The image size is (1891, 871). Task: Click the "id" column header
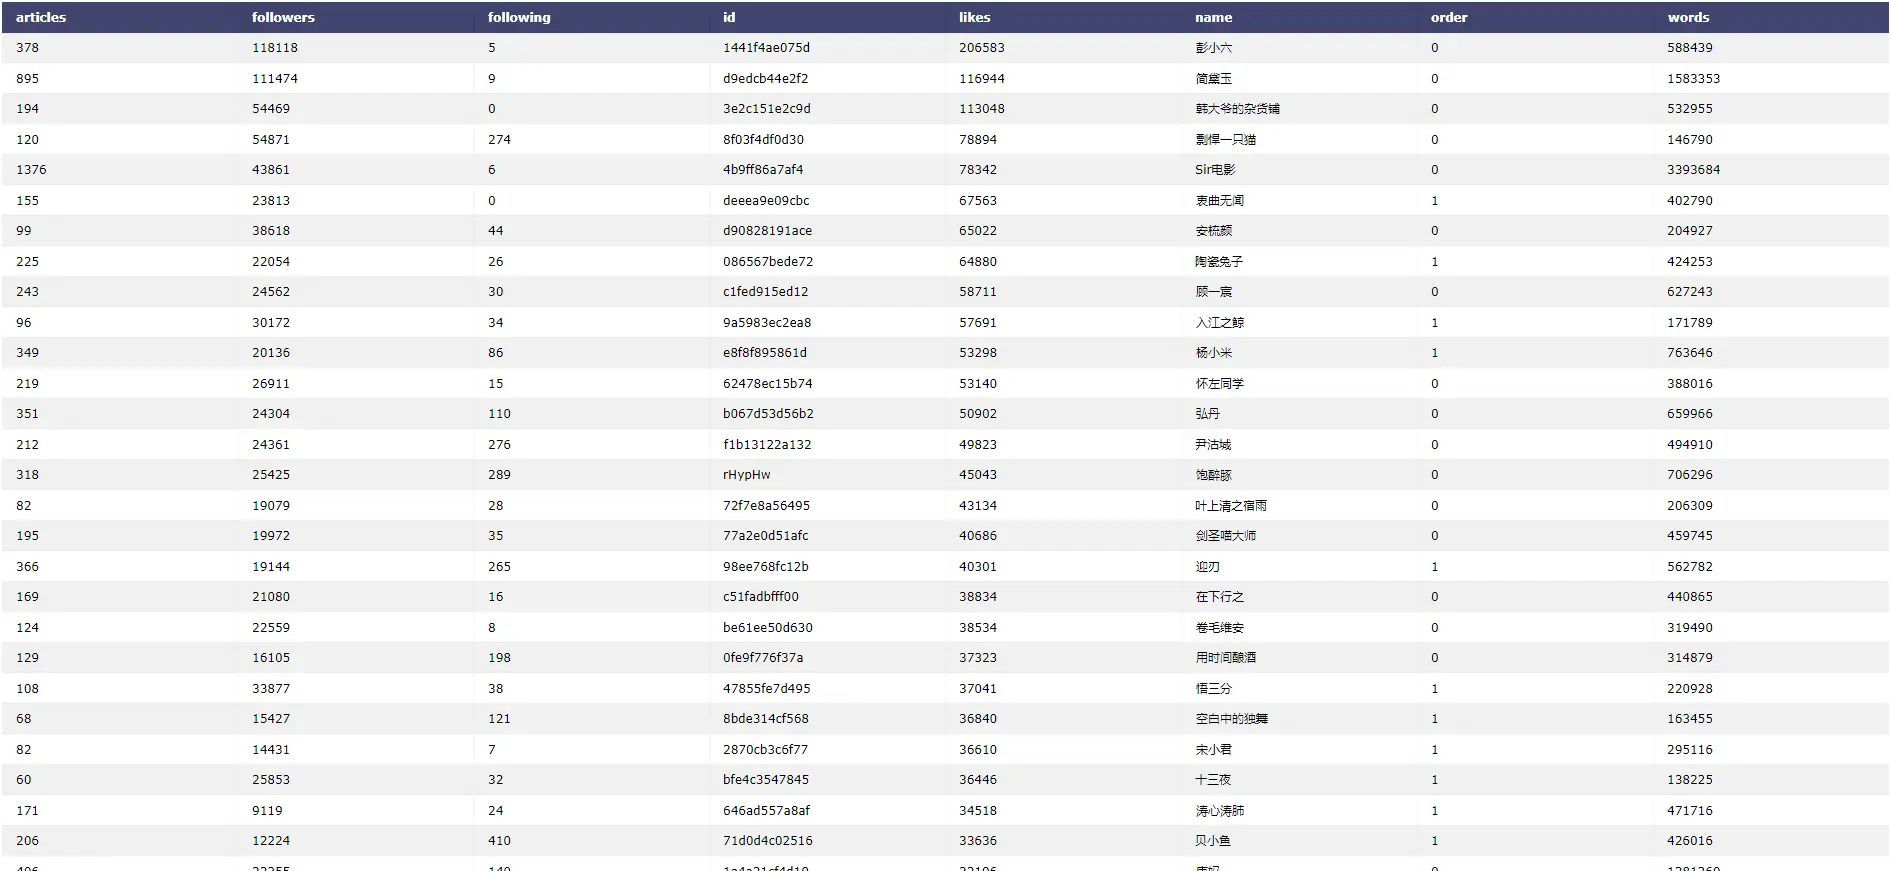click(729, 17)
